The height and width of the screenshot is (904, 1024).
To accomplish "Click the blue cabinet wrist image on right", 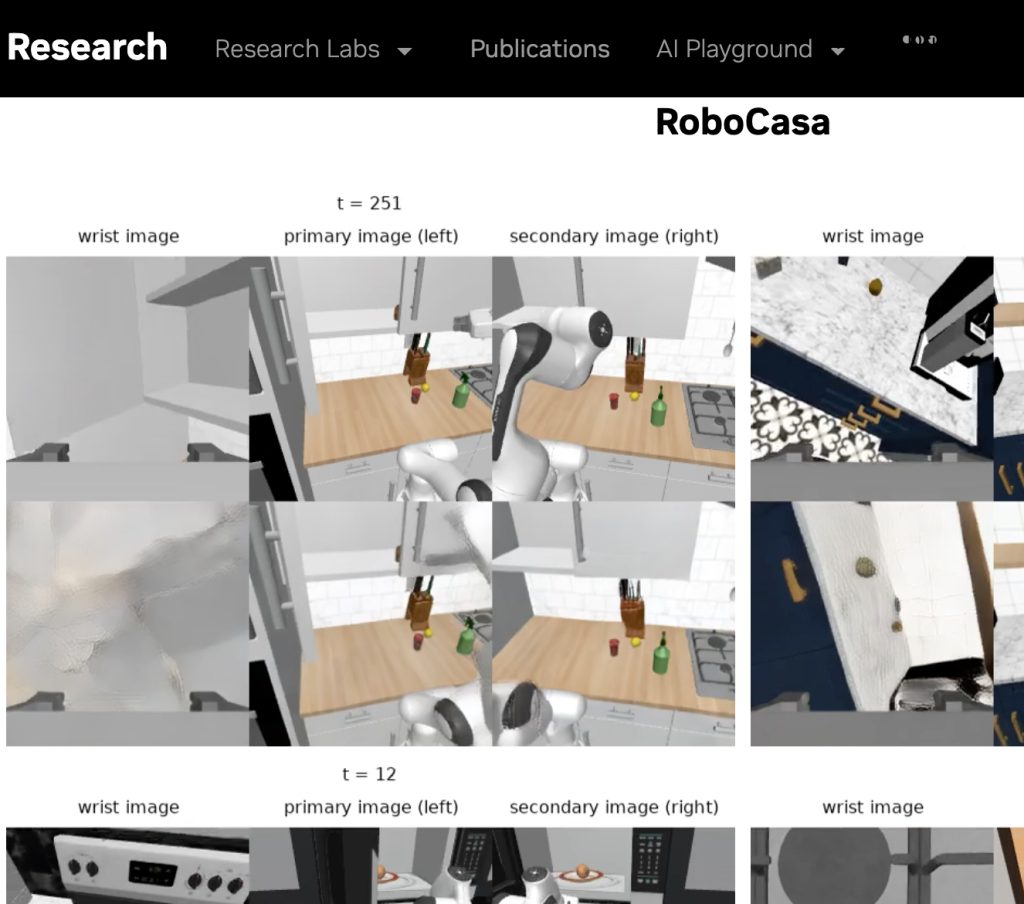I will tap(872, 623).
